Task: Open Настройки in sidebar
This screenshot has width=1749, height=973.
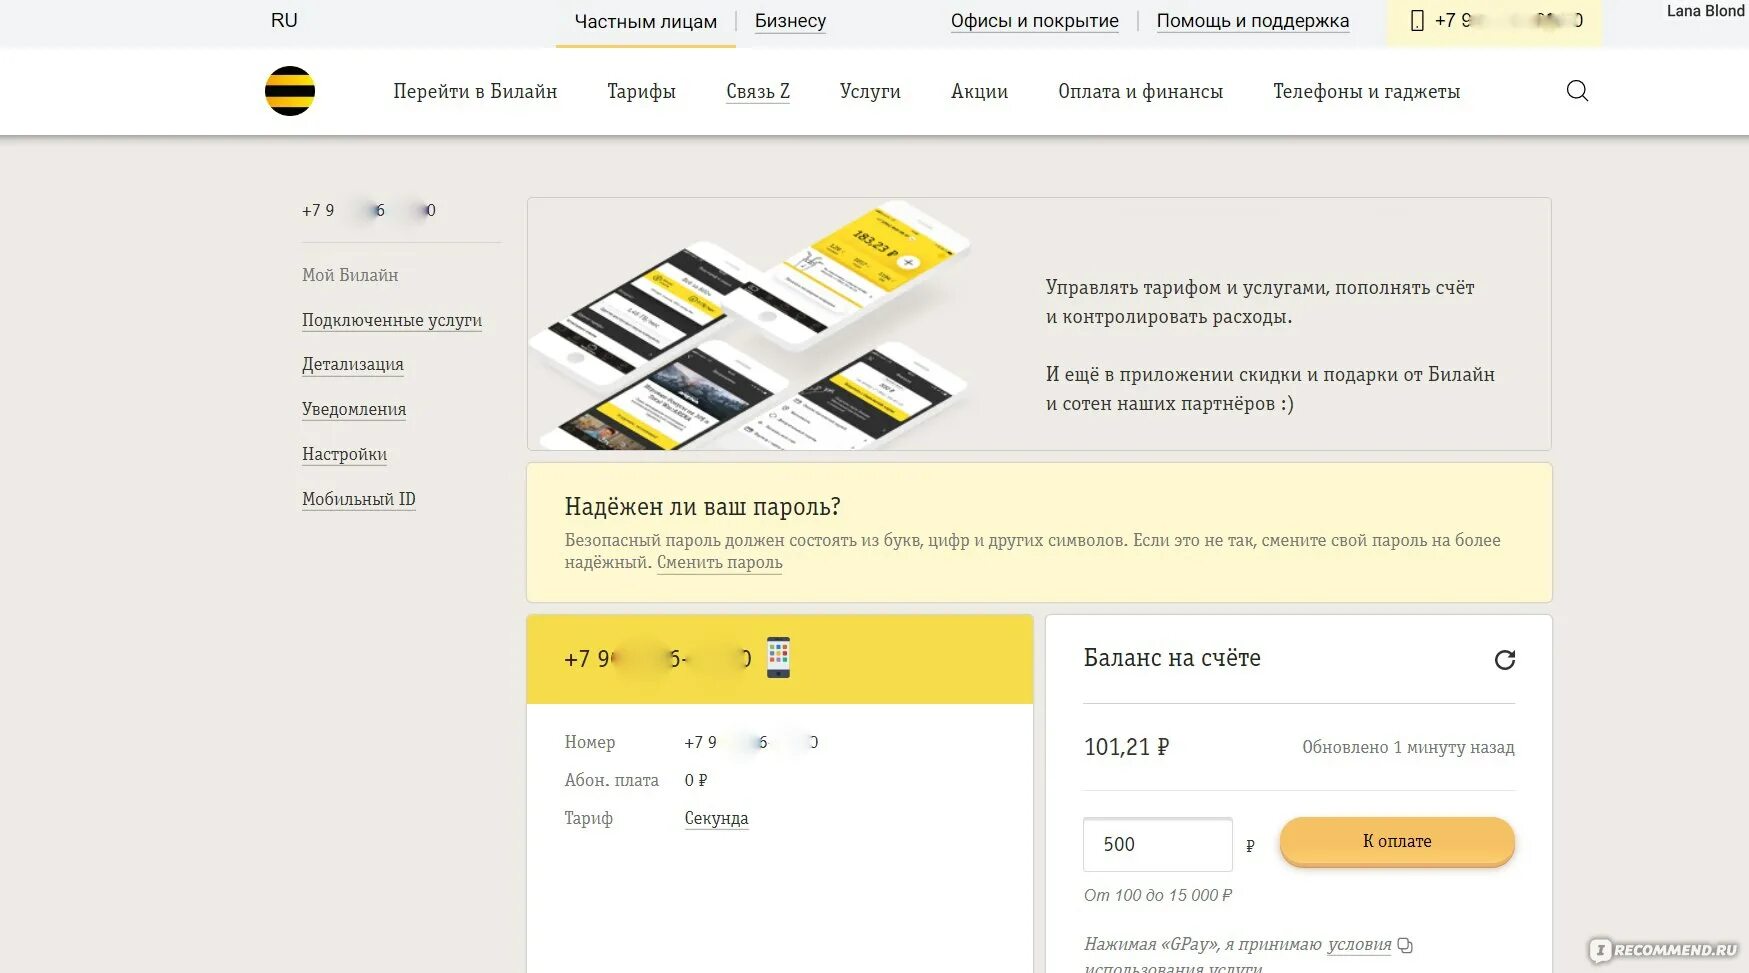Action: point(344,454)
